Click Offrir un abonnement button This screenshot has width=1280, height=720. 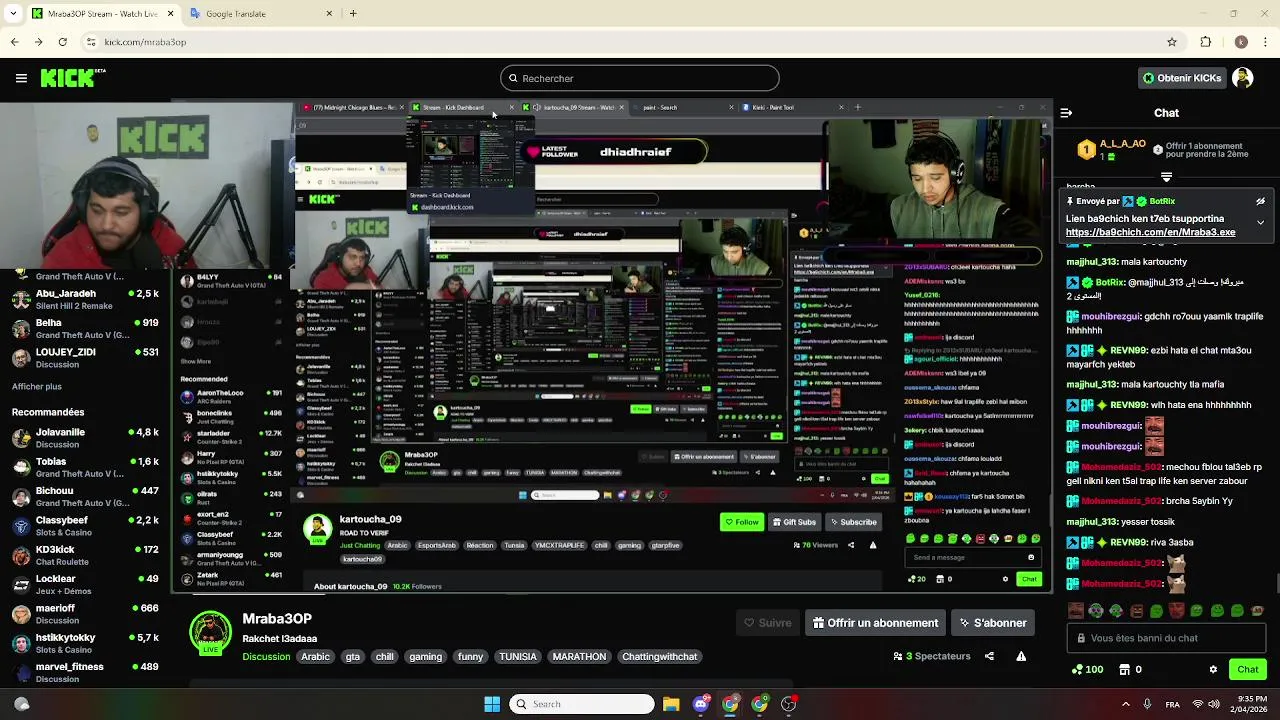[875, 623]
